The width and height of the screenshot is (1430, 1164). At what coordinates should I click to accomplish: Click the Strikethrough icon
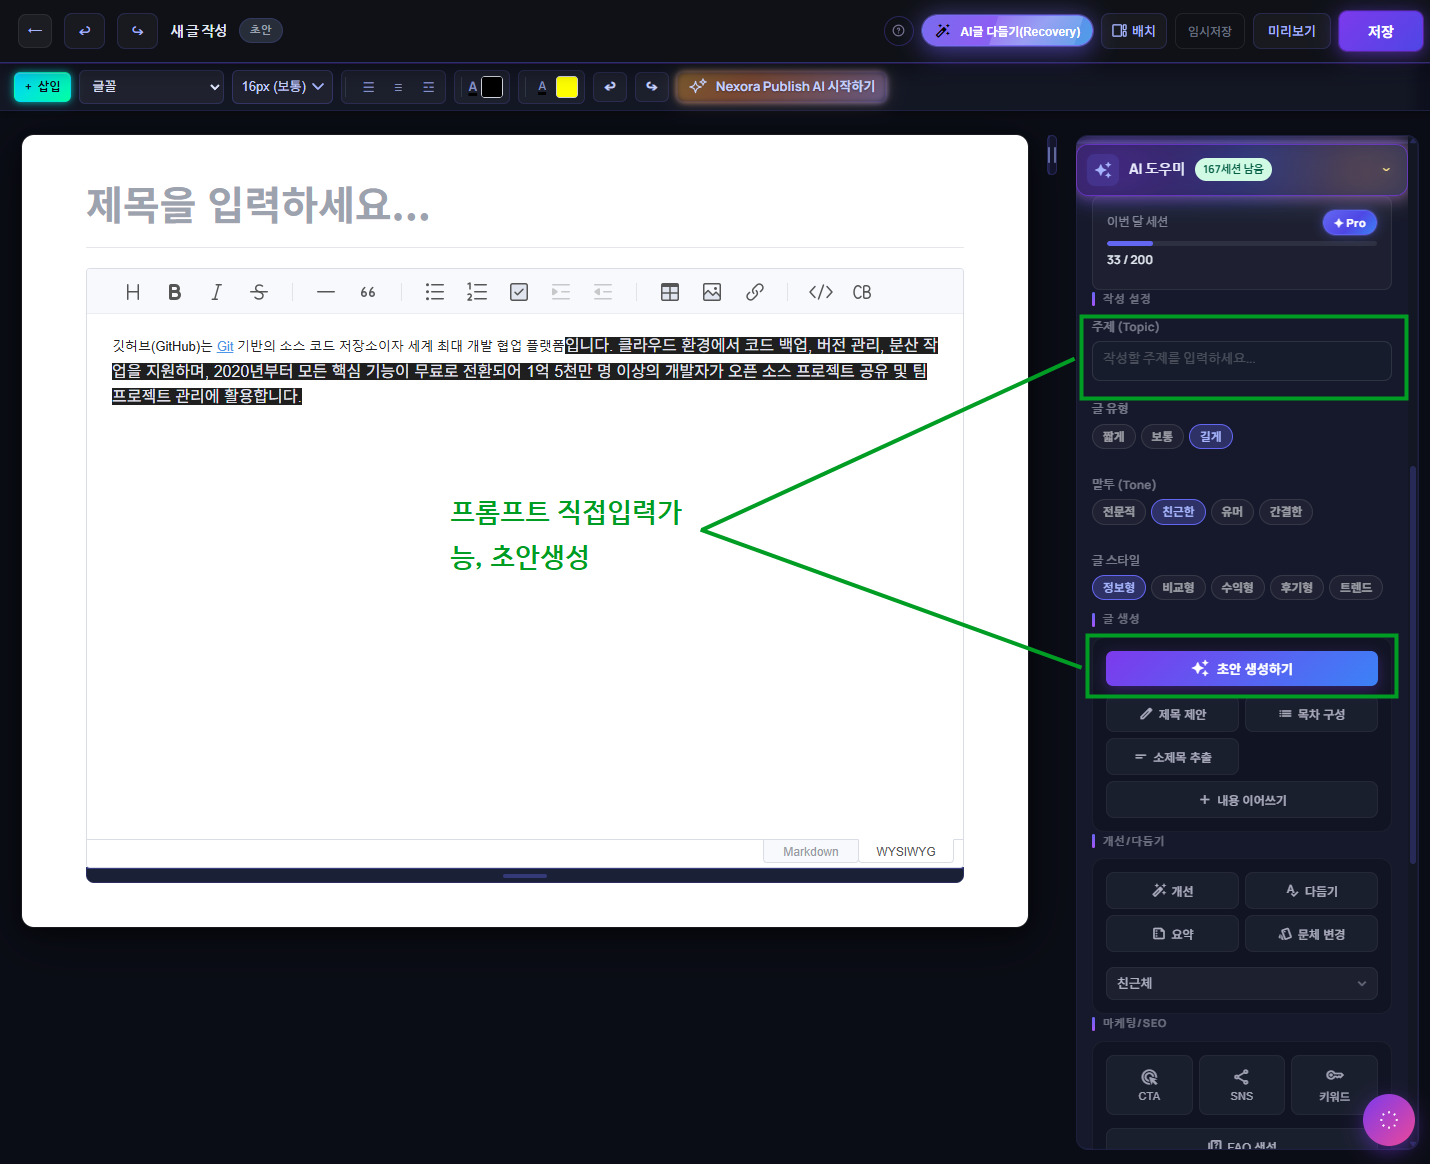(x=259, y=292)
